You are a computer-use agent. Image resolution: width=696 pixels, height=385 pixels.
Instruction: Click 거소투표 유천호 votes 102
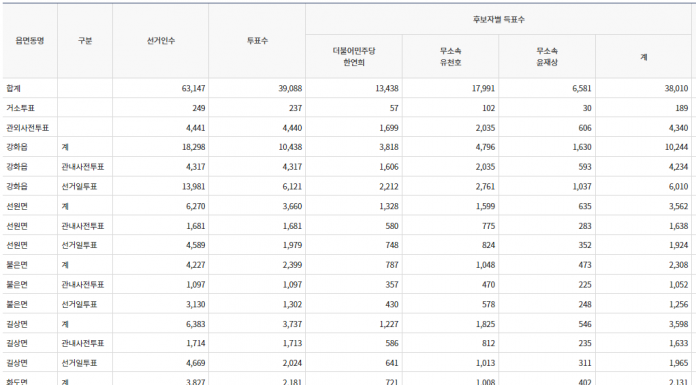(489, 108)
